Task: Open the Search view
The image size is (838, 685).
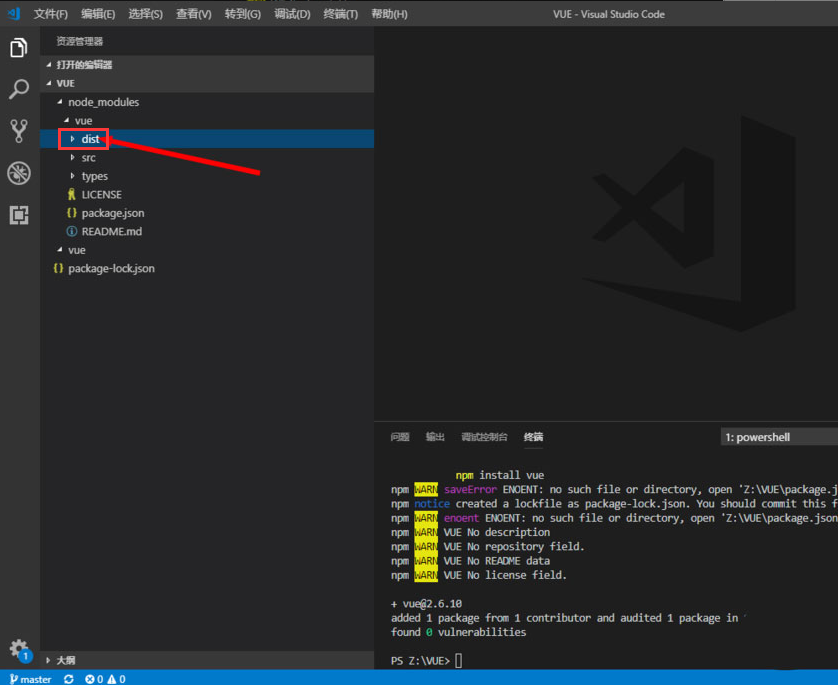Action: click(x=18, y=89)
